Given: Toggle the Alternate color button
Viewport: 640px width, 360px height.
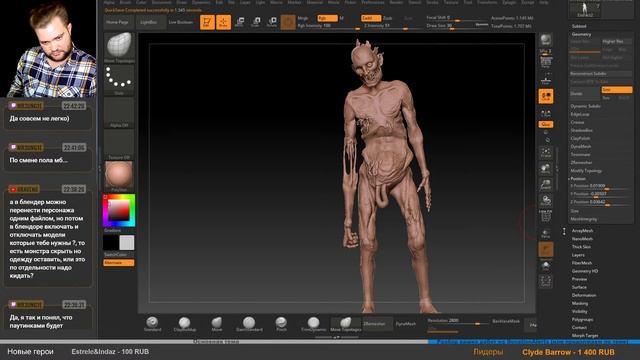Looking at the screenshot, I should [119, 263].
